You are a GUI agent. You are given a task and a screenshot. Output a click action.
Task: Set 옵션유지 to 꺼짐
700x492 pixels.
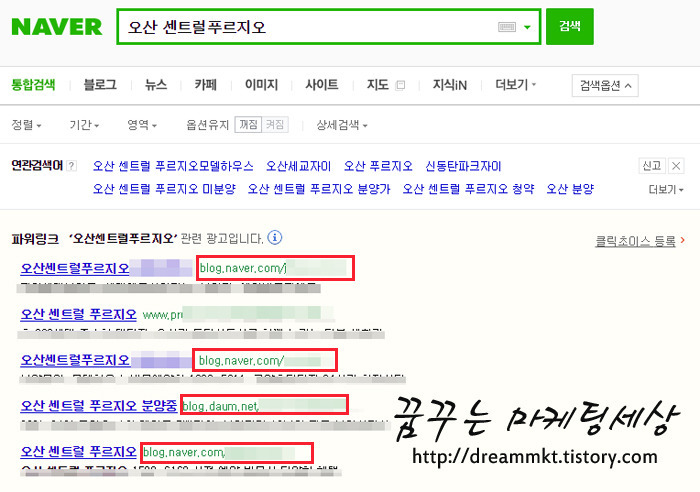tap(248, 125)
